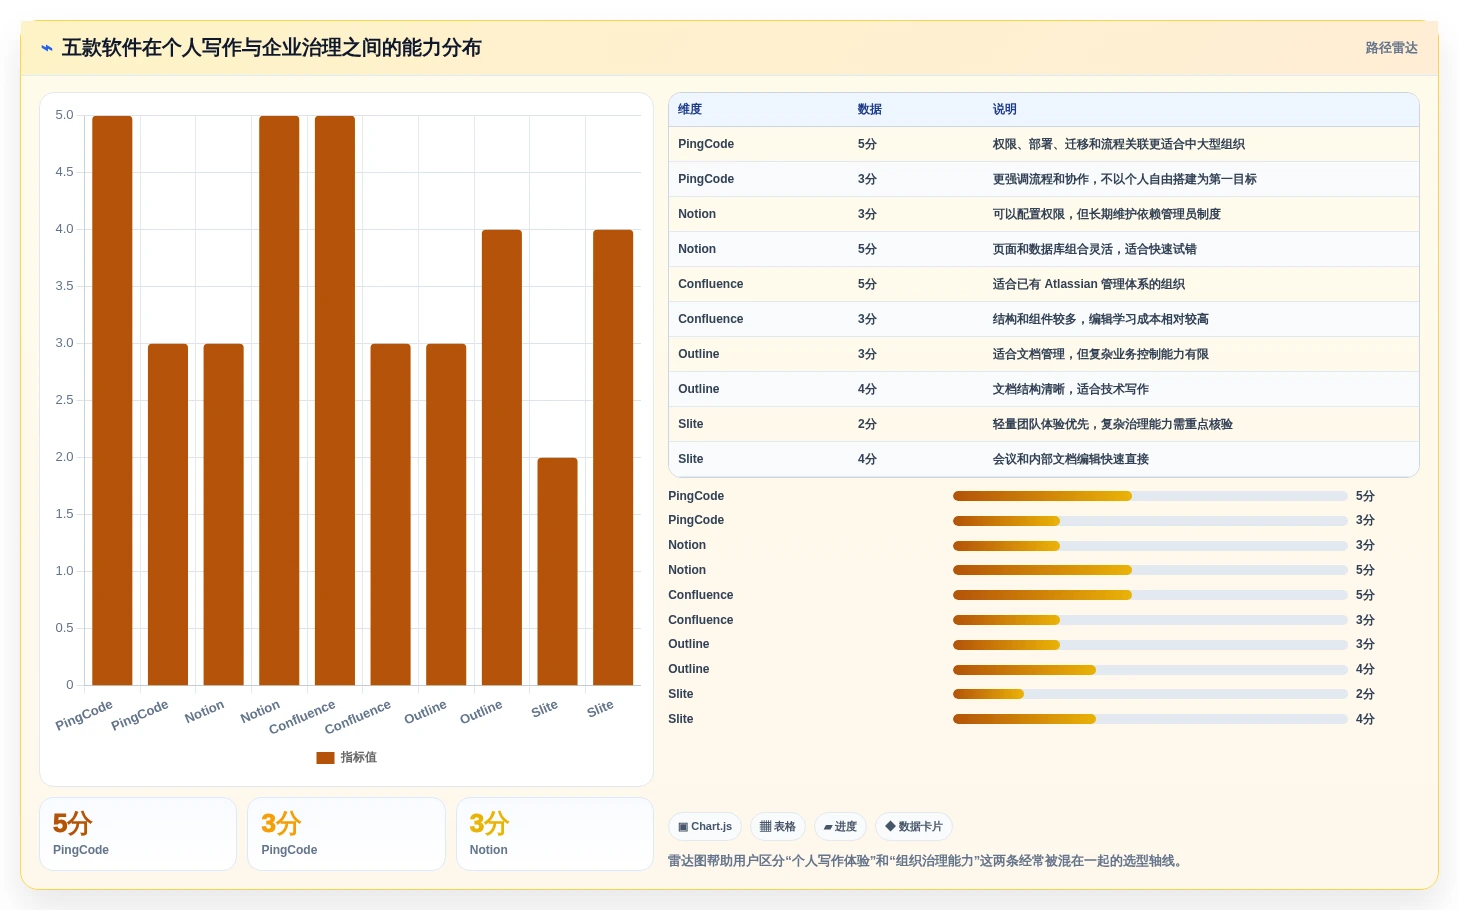Click the Notion progress bar showing 5分
This screenshot has width=1459, height=910.
[1150, 570]
